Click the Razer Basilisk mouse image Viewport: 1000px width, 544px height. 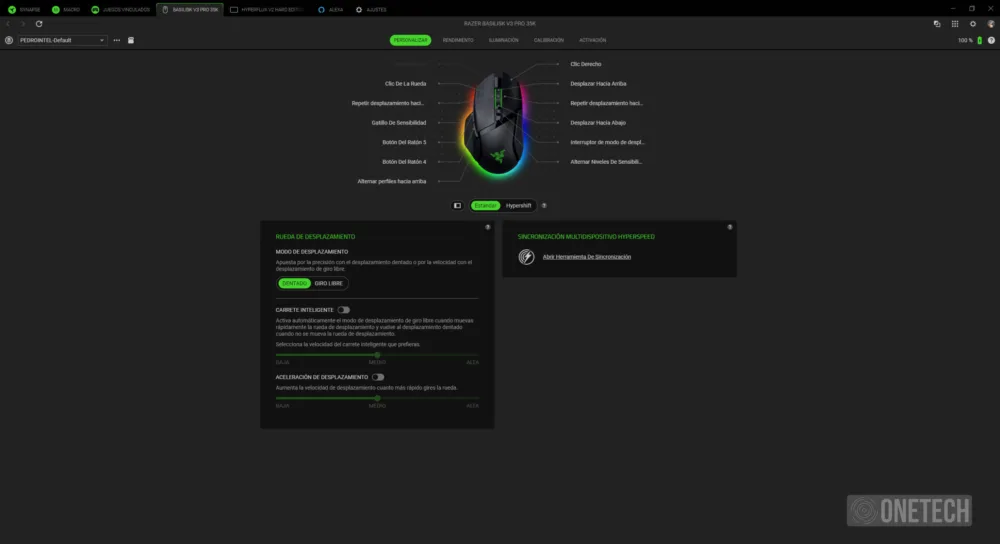496,124
